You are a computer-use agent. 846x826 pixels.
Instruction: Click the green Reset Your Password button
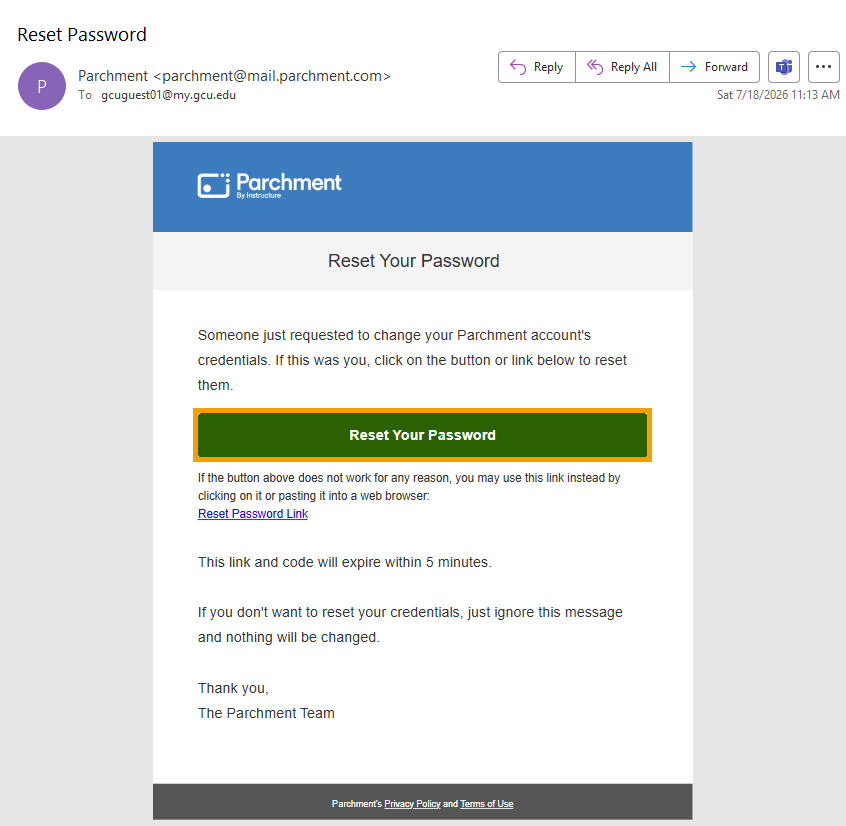tap(422, 435)
